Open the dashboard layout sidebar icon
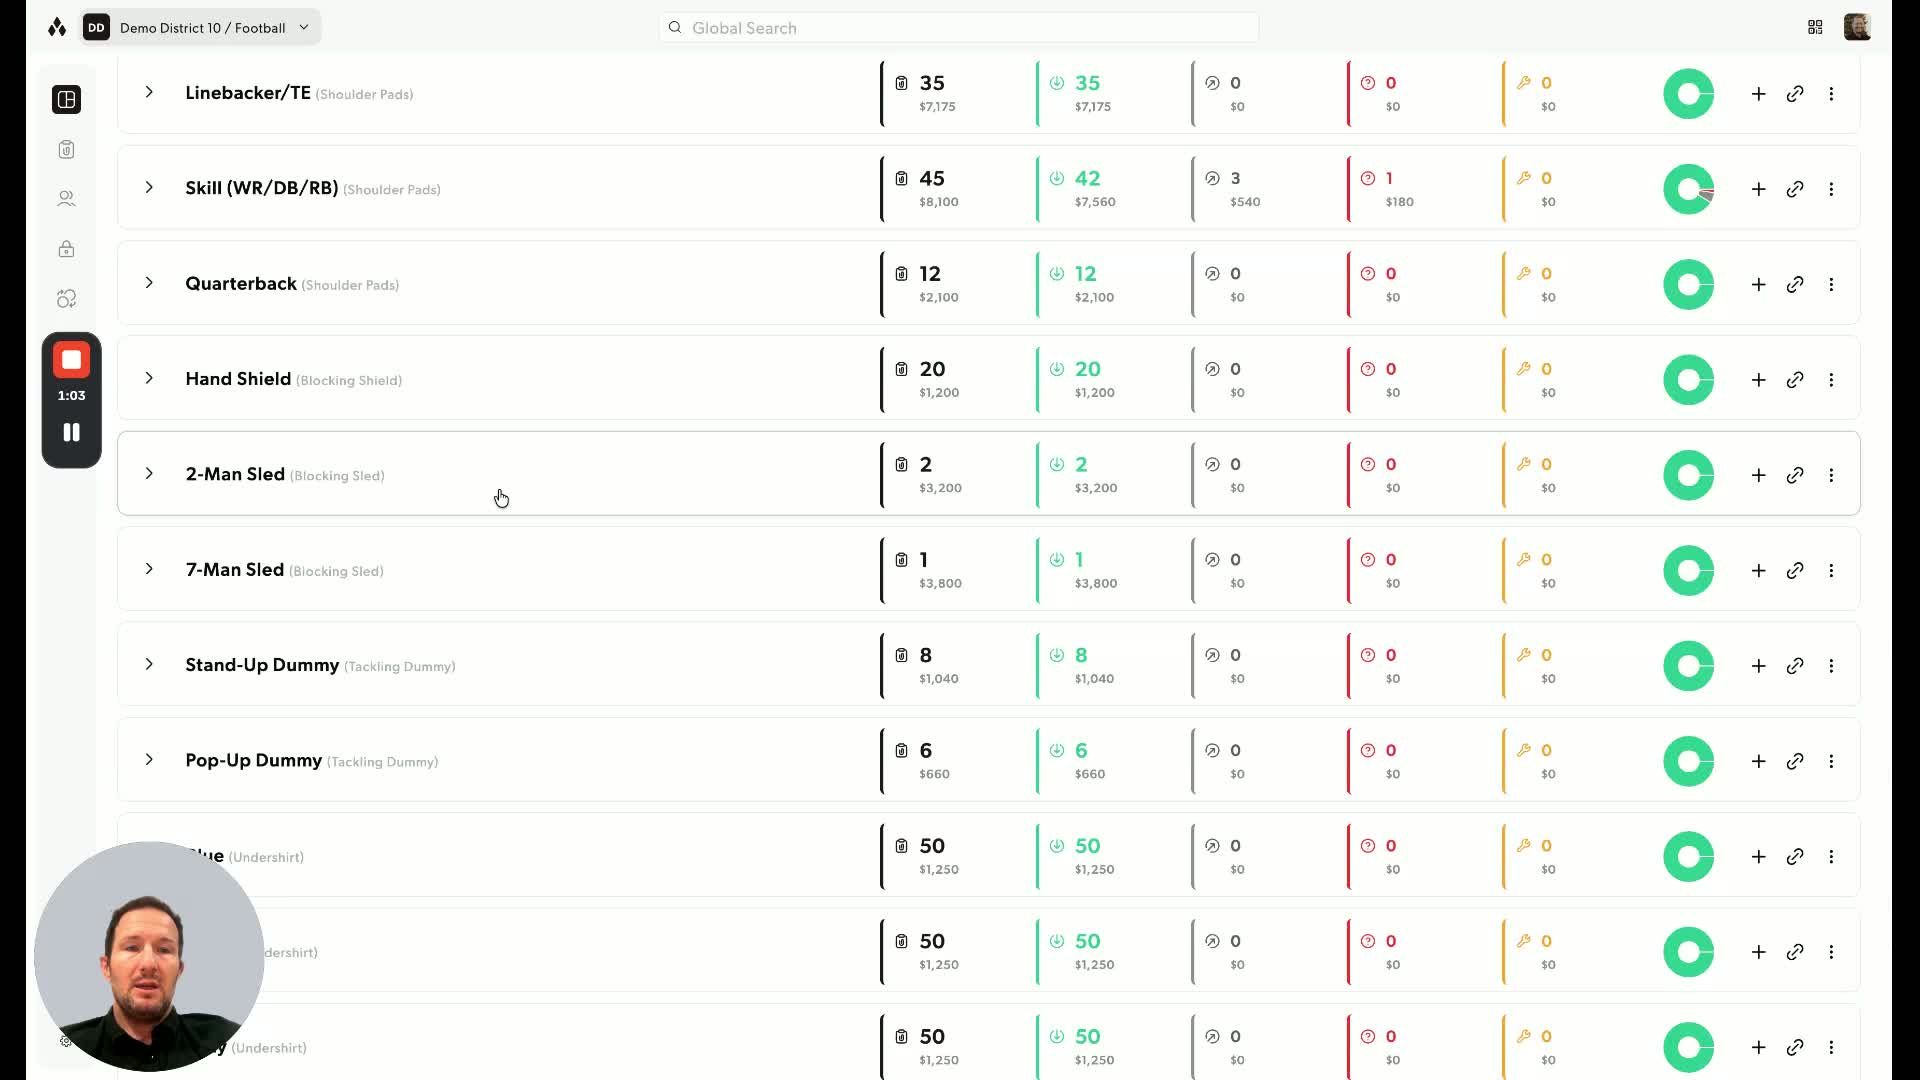The image size is (1920, 1080). click(x=66, y=99)
